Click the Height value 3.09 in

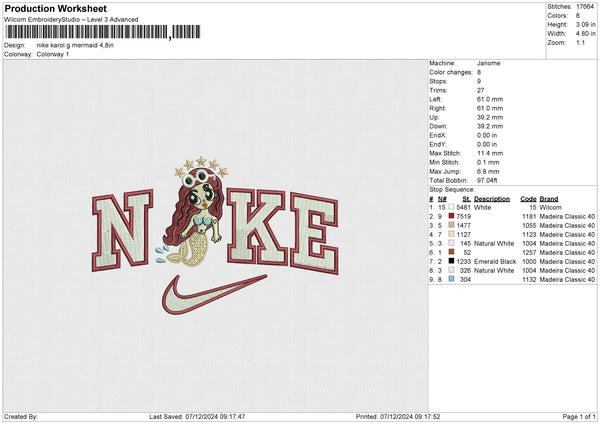(585, 24)
